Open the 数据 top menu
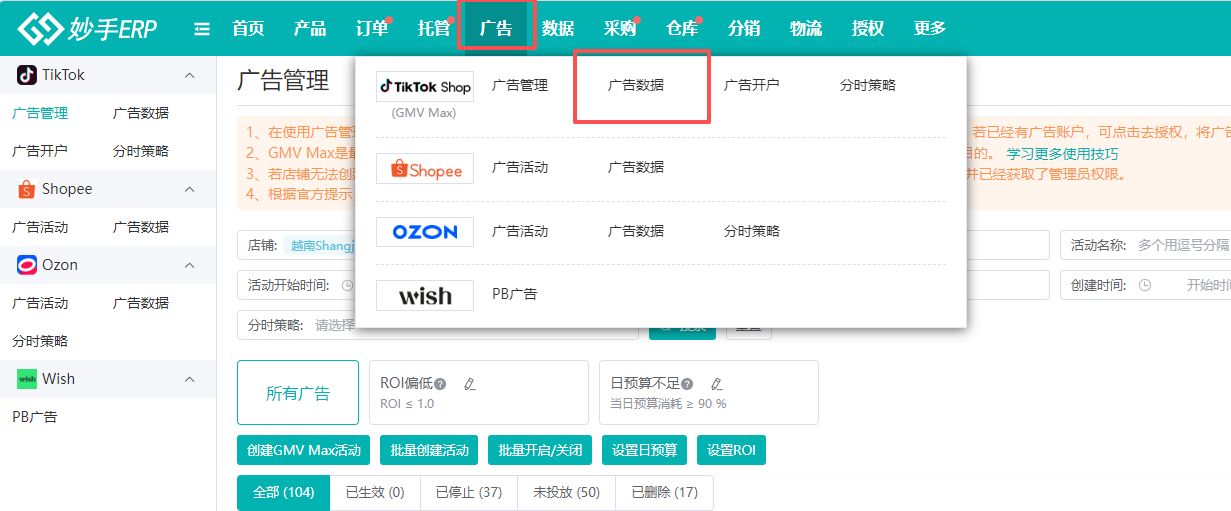Image resolution: width=1231 pixels, height=511 pixels. click(558, 28)
